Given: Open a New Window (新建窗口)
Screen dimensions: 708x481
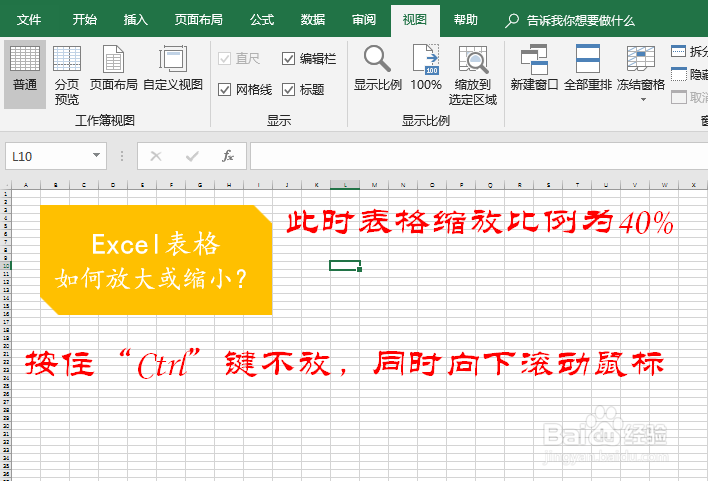Looking at the screenshot, I should click(534, 68).
